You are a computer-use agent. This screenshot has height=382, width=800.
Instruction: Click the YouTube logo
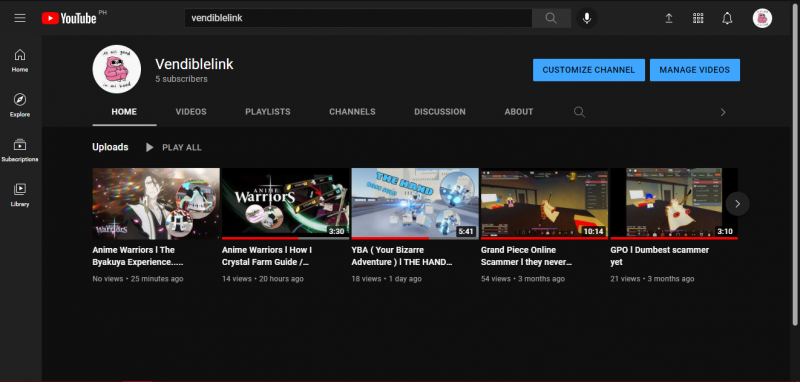point(69,18)
